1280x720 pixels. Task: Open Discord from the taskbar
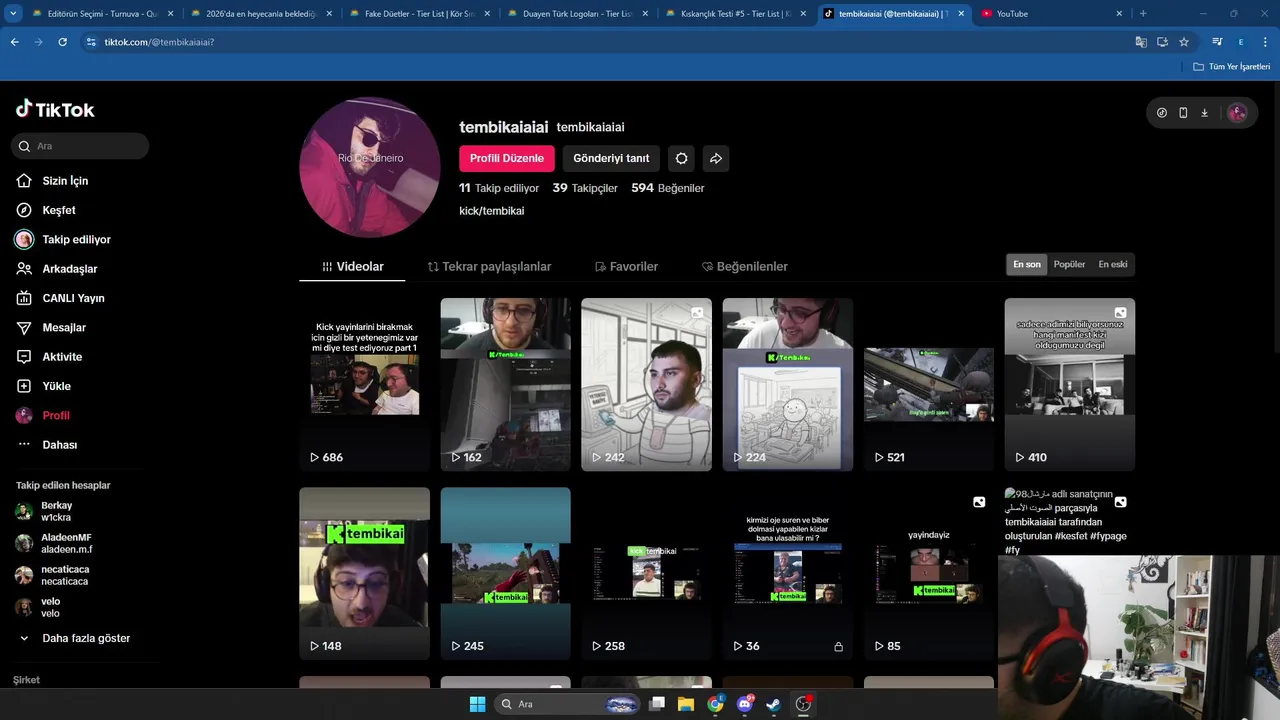744,704
